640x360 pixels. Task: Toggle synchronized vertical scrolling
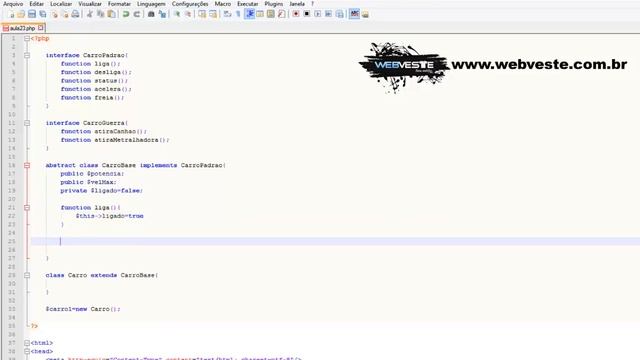pyautogui.click(x=202, y=14)
